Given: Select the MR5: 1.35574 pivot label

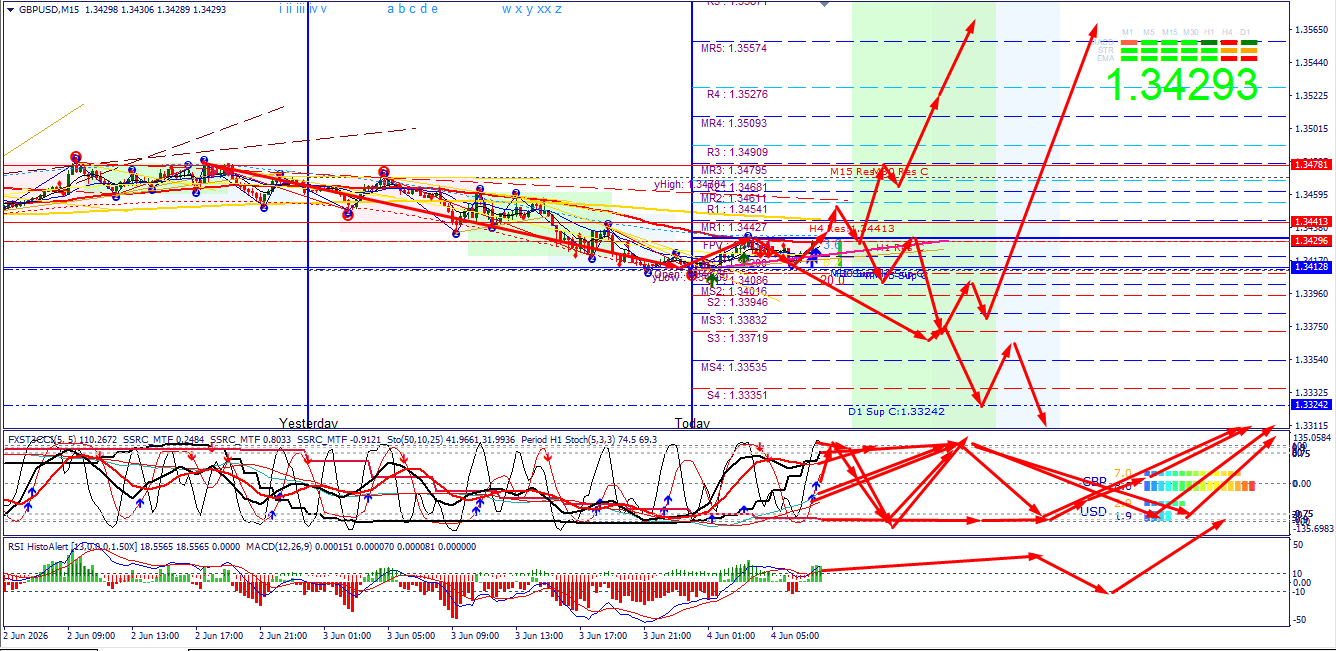Looking at the screenshot, I should click(734, 48).
